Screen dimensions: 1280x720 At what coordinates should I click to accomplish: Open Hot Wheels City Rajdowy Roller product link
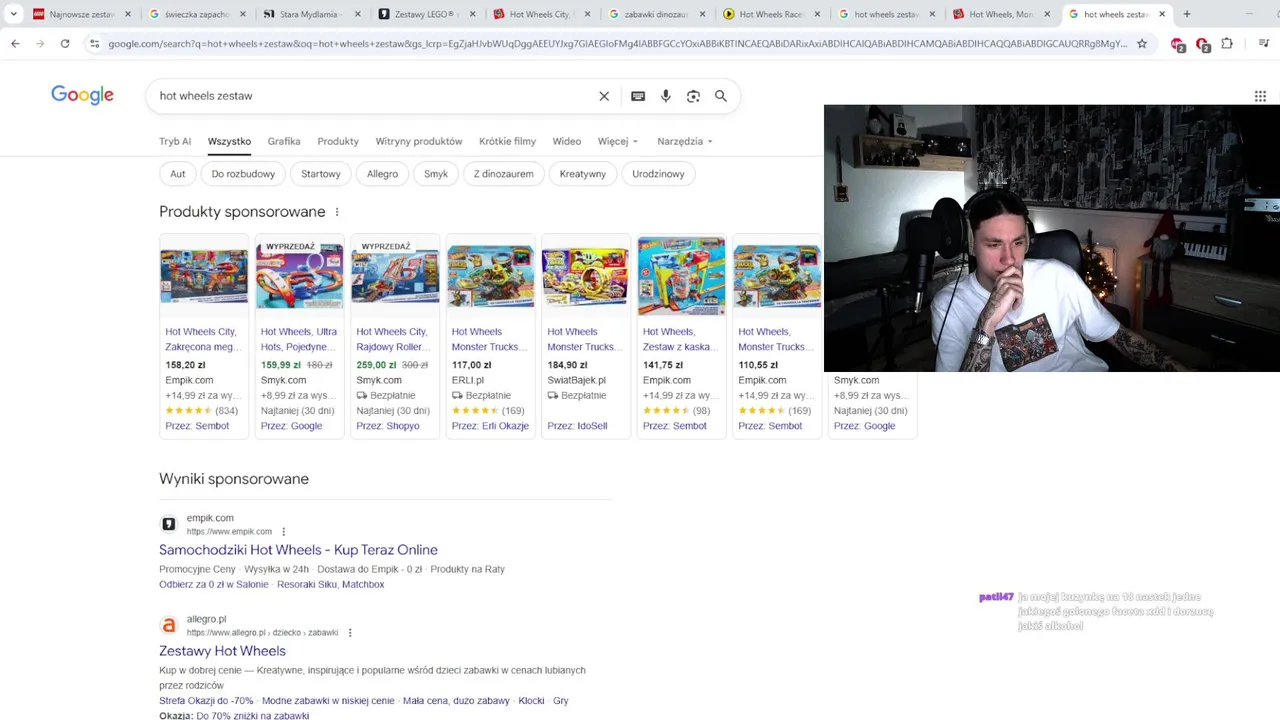click(x=395, y=339)
